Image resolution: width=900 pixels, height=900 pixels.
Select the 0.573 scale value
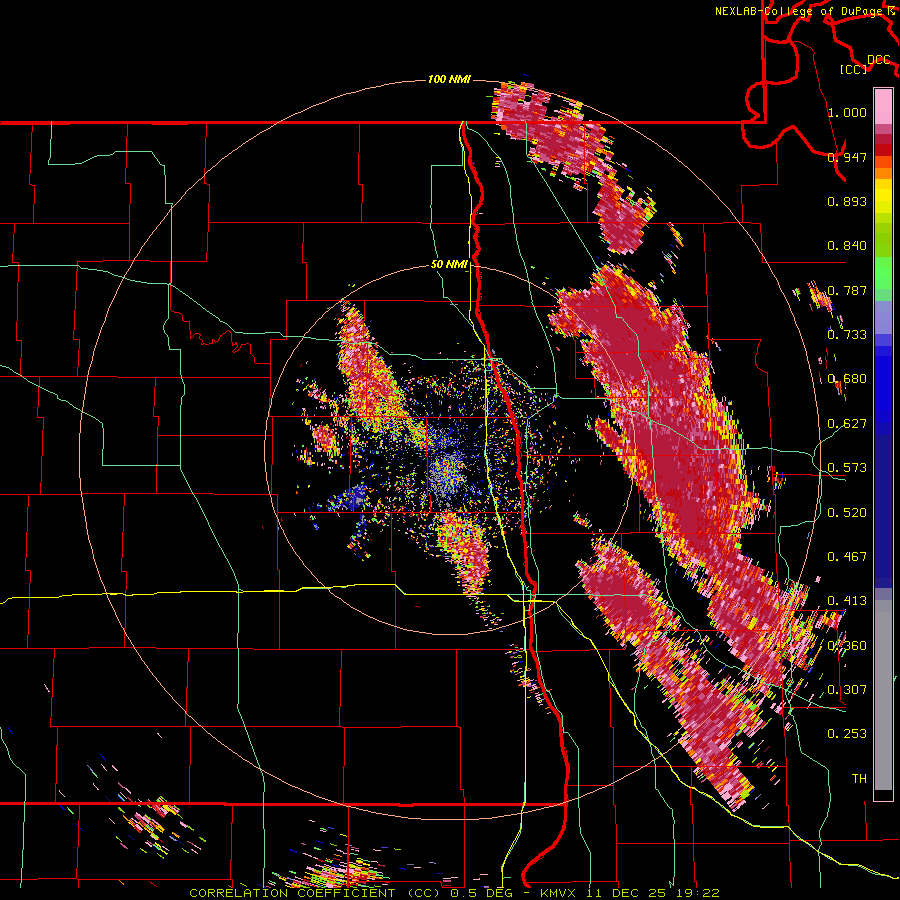click(847, 468)
